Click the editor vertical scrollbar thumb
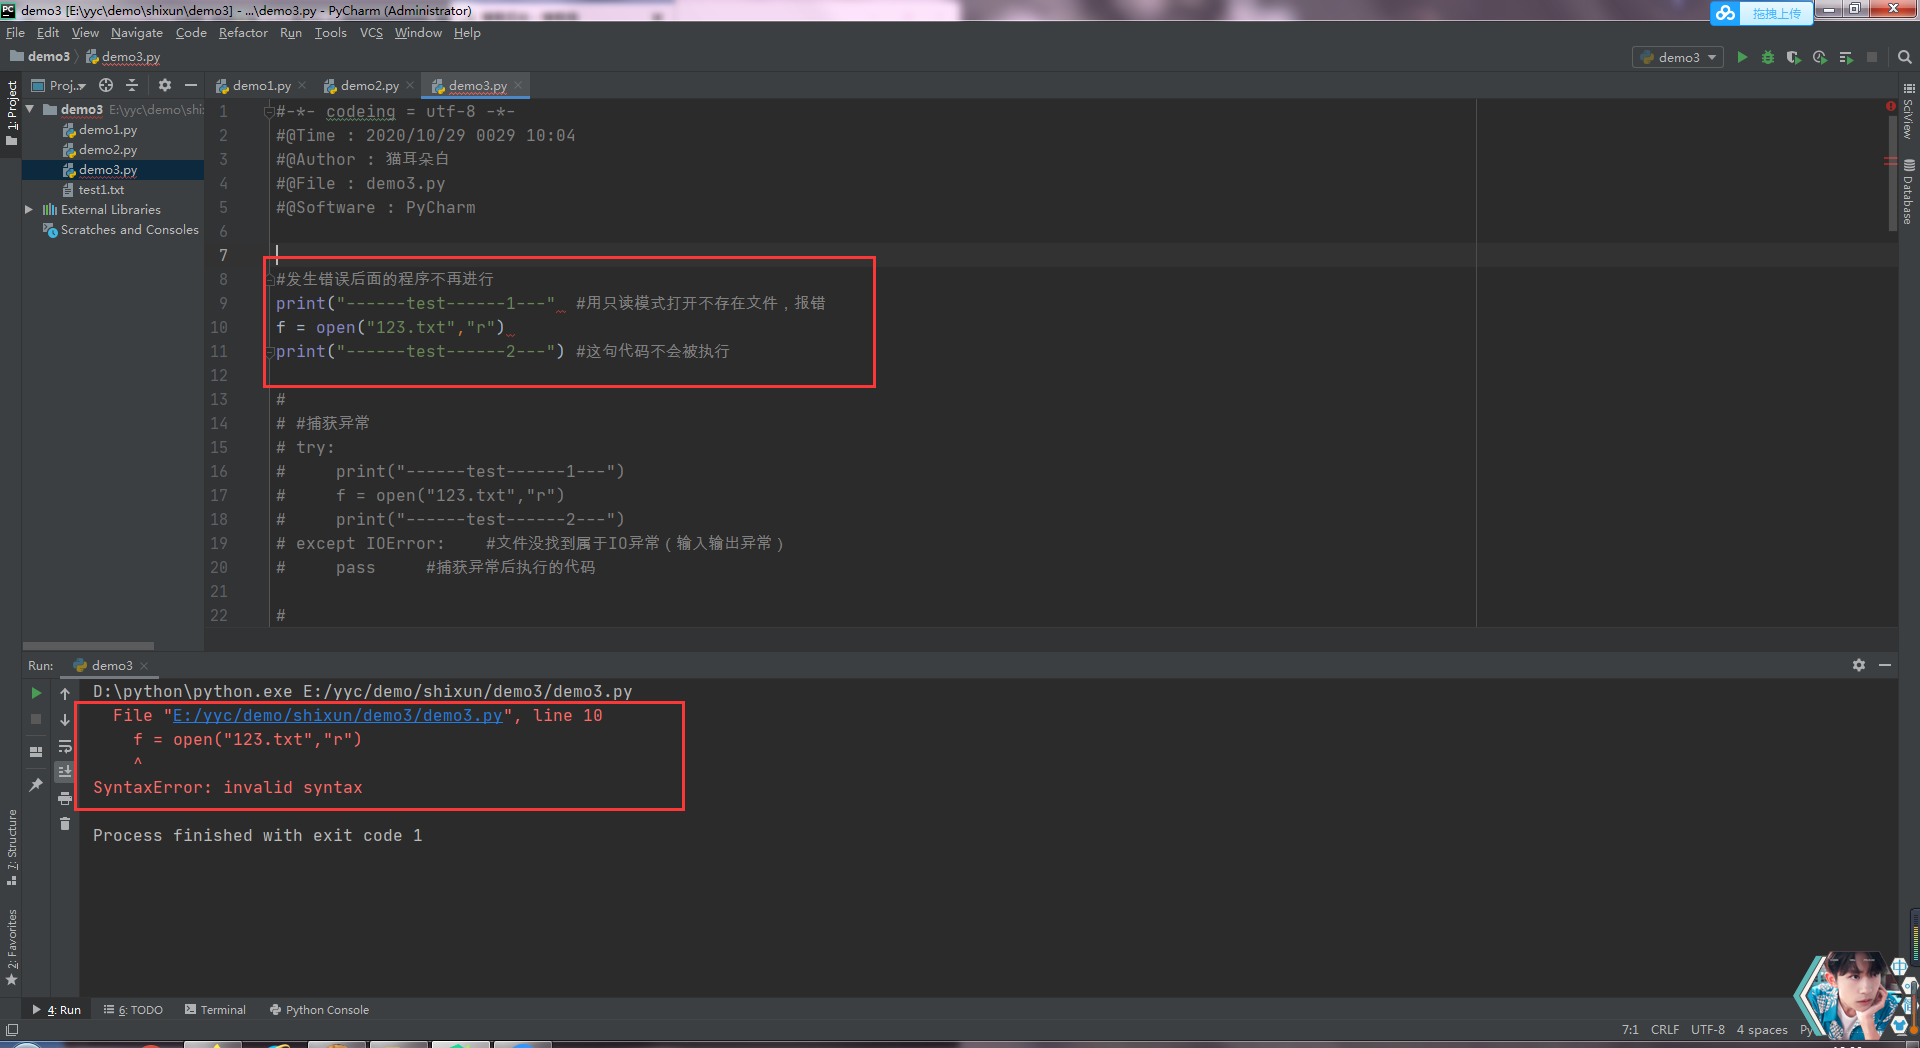This screenshot has height=1048, width=1920. pyautogui.click(x=1892, y=172)
